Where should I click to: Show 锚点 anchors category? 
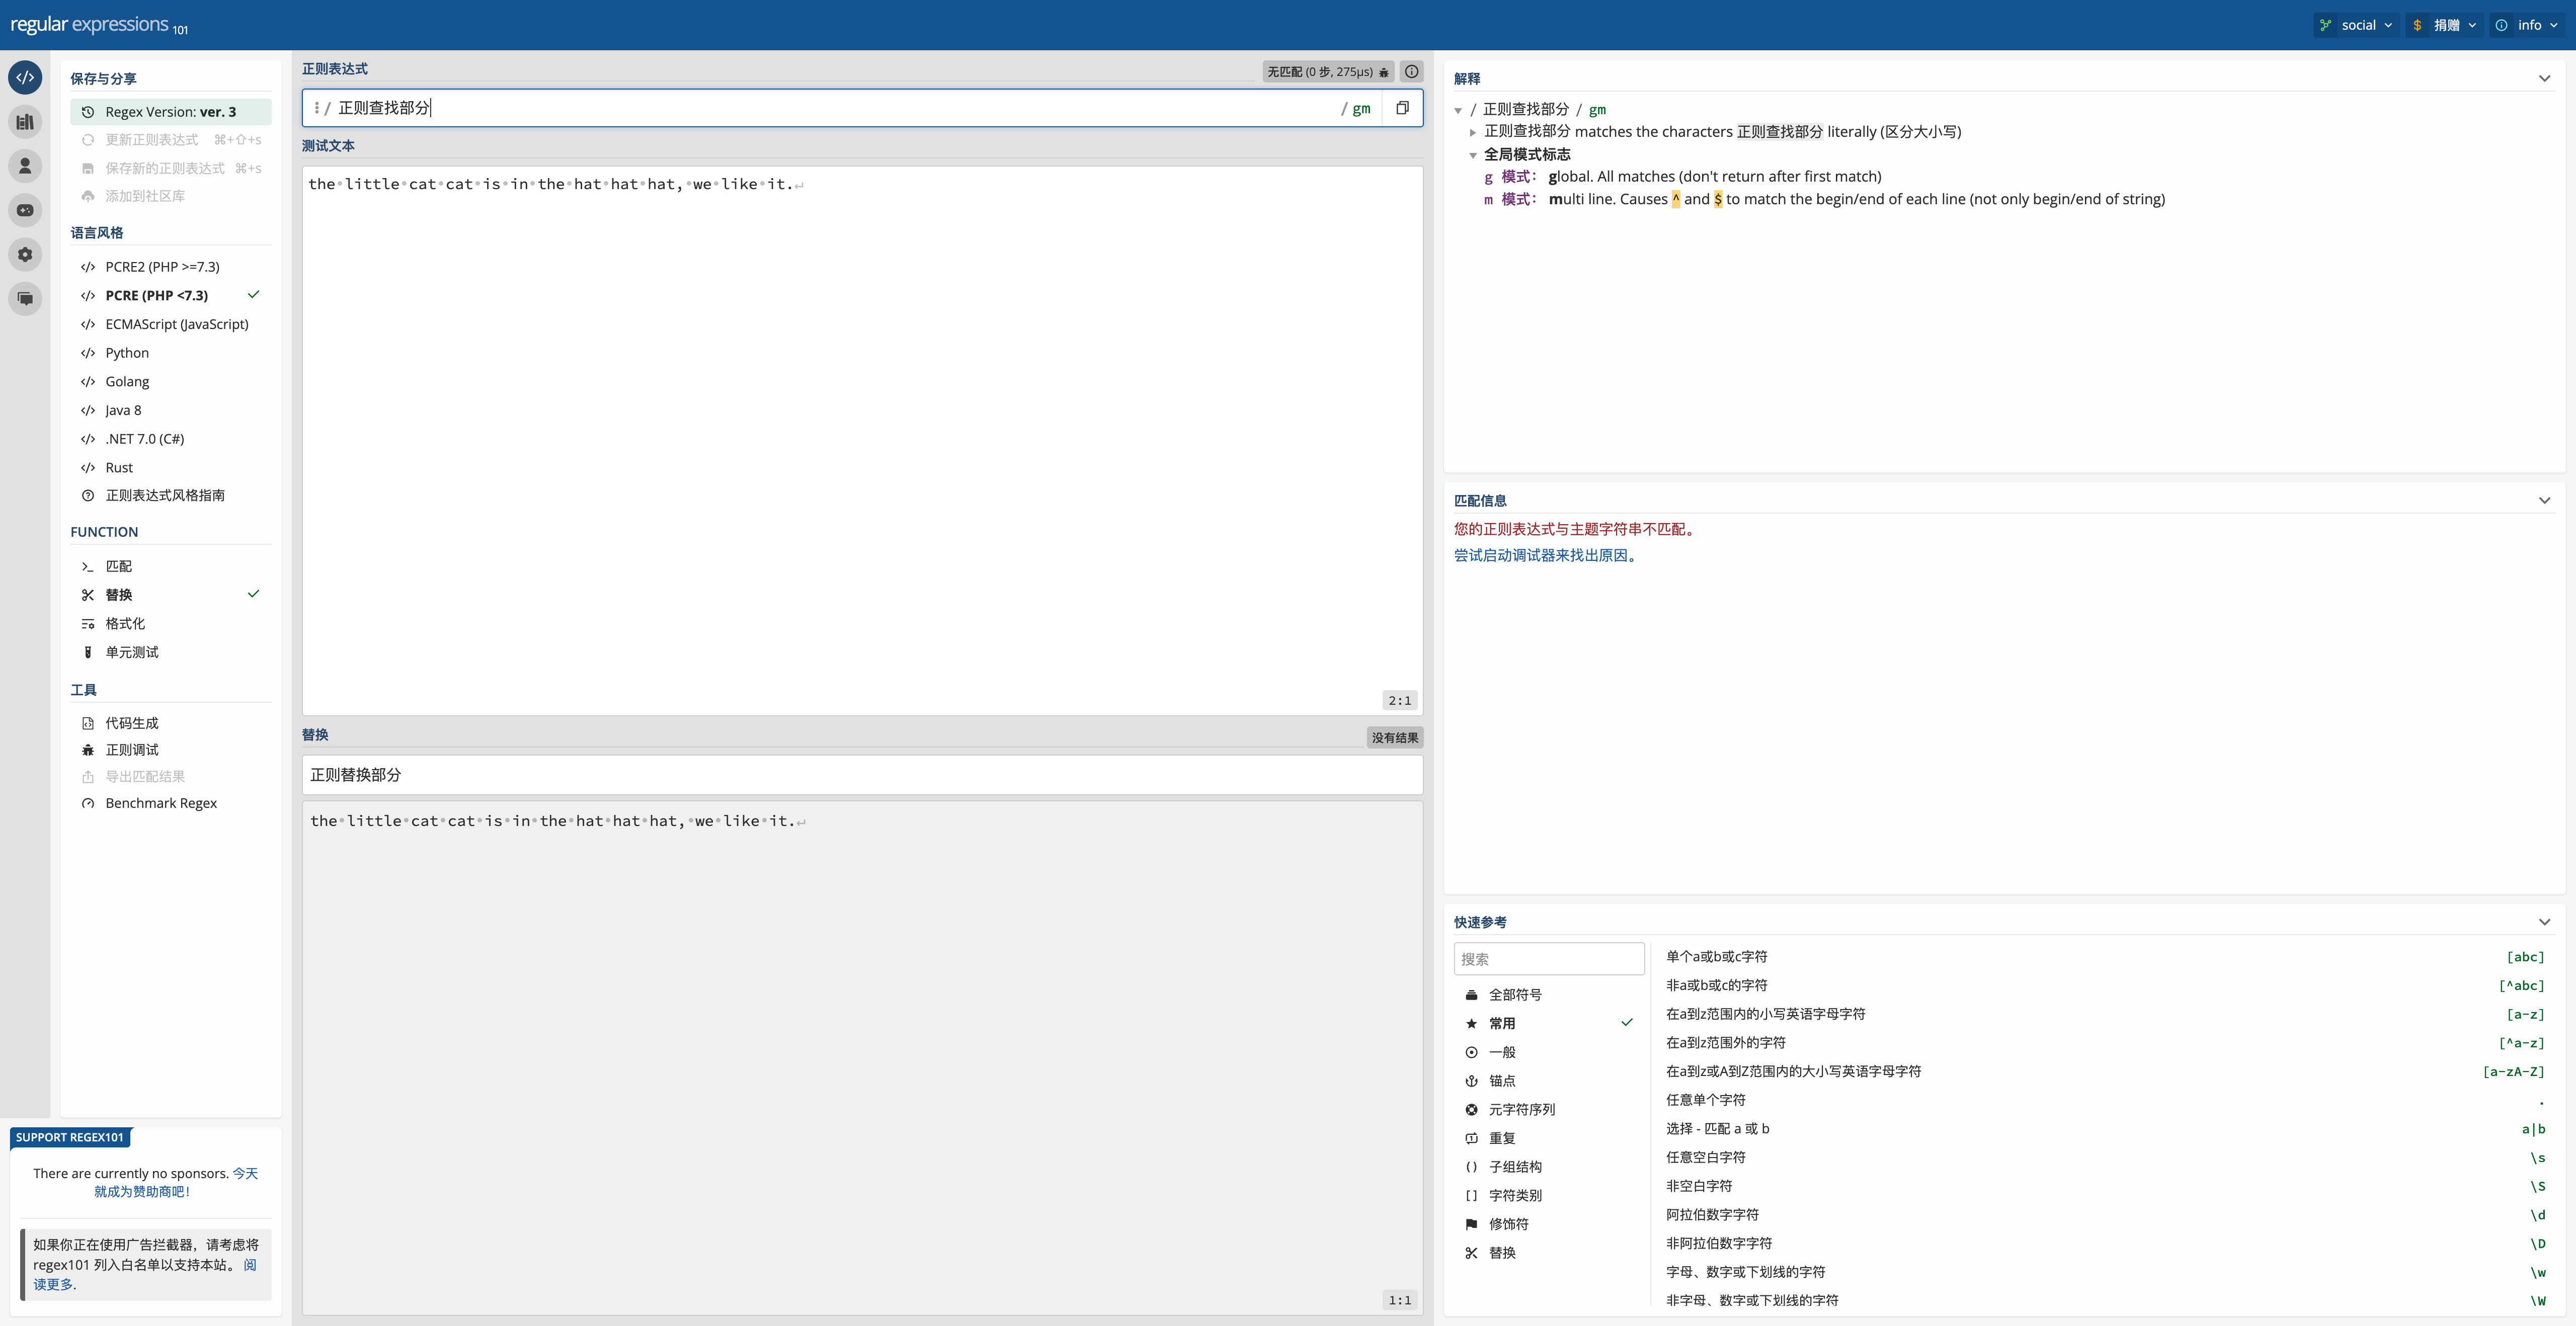[x=1549, y=1081]
